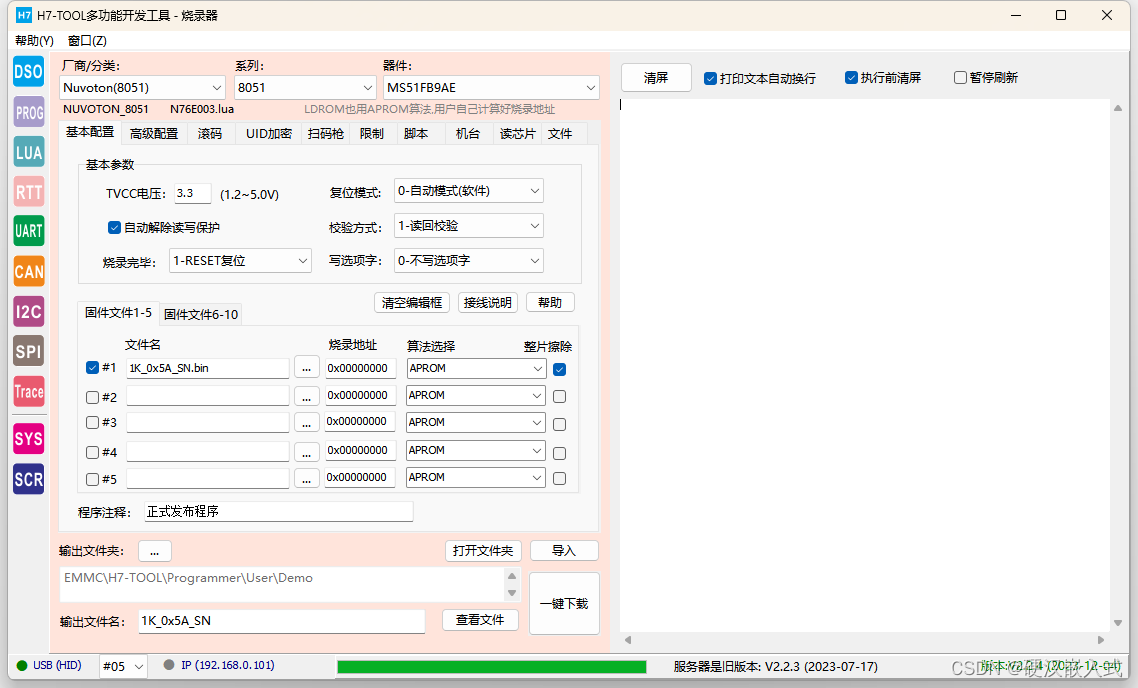Image resolution: width=1138 pixels, height=688 pixels.
Task: Enable firmware file slot #2
Action: pyautogui.click(x=91, y=395)
